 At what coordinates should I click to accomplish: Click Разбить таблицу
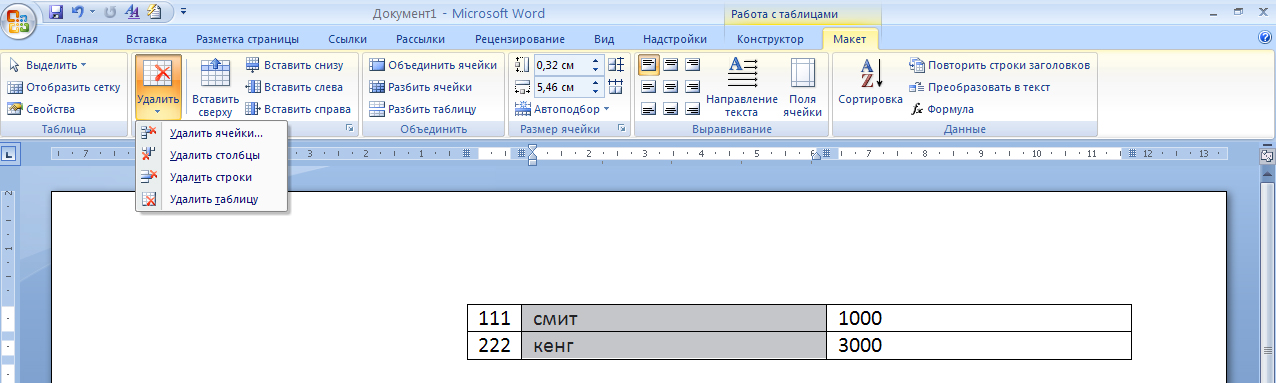click(422, 109)
